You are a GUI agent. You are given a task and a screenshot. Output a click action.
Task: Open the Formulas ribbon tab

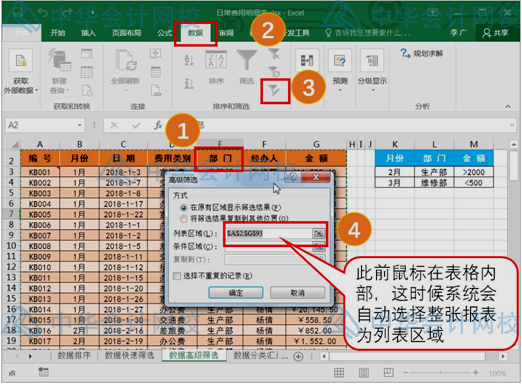pyautogui.click(x=164, y=33)
